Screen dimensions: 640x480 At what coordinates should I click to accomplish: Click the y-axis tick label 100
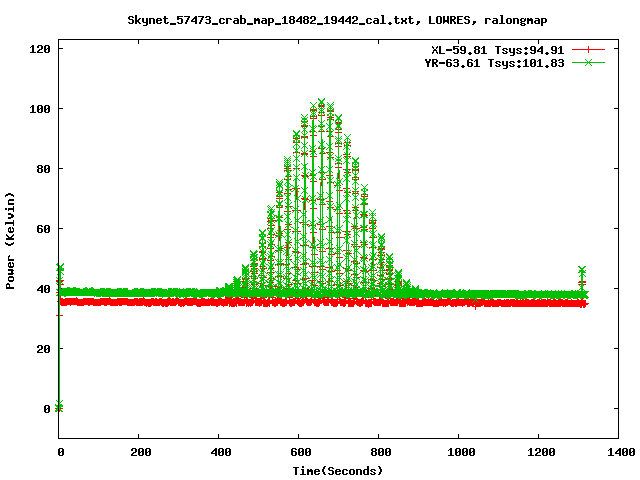(40, 109)
